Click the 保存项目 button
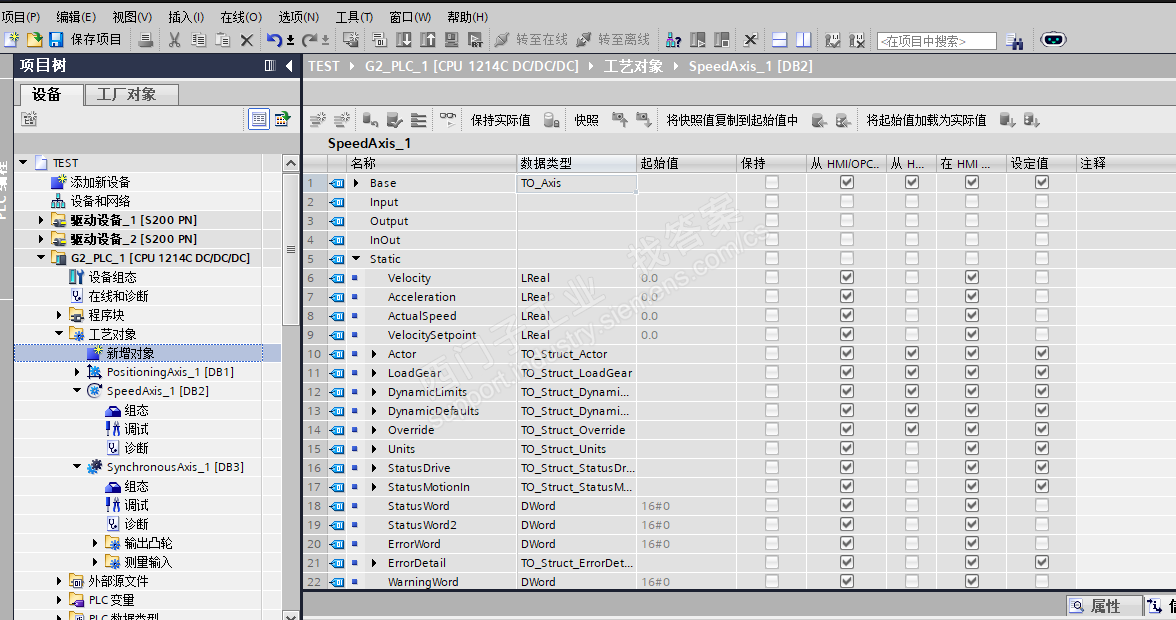Image resolution: width=1176 pixels, height=620 pixels. [95, 40]
